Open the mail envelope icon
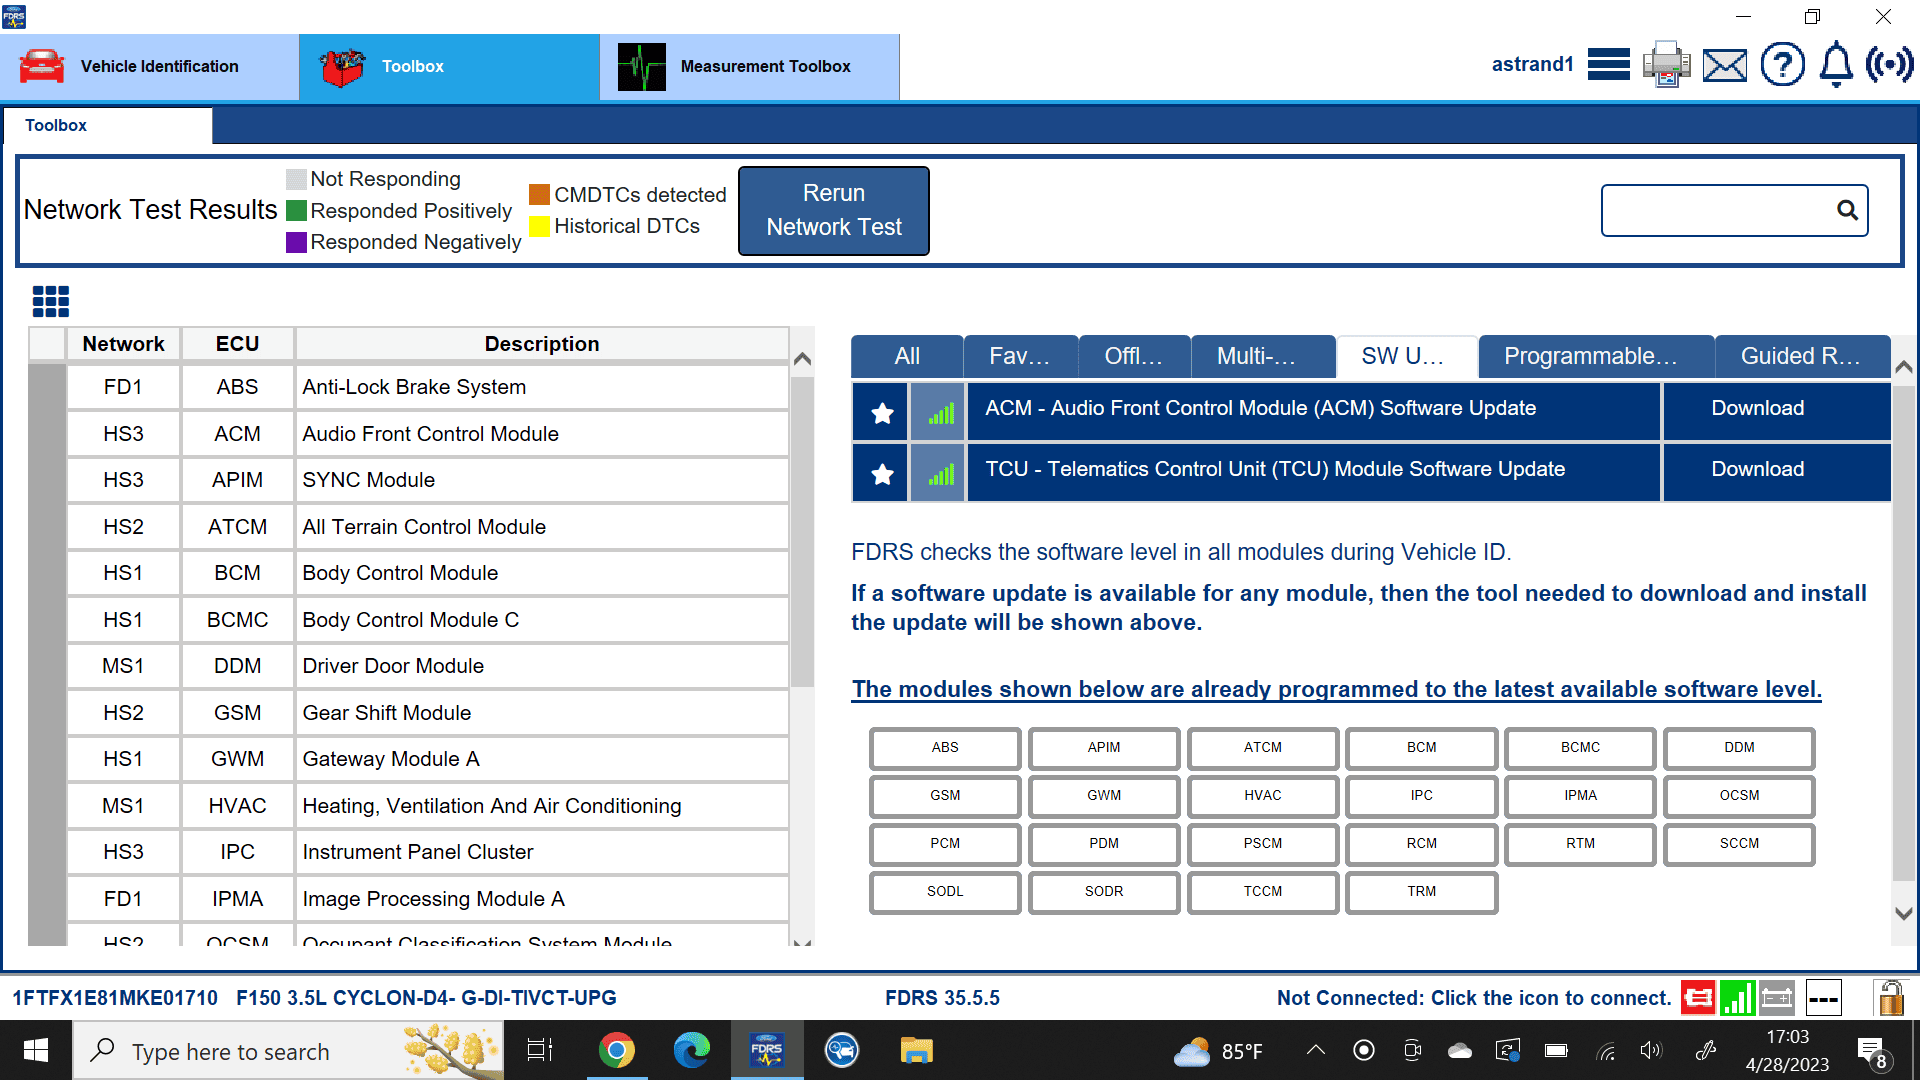This screenshot has height=1080, width=1920. pos(1725,66)
